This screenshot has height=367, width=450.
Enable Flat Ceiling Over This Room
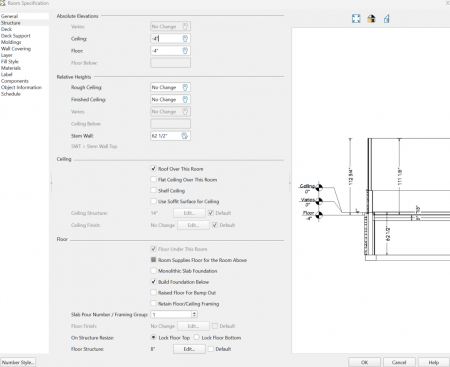153,179
